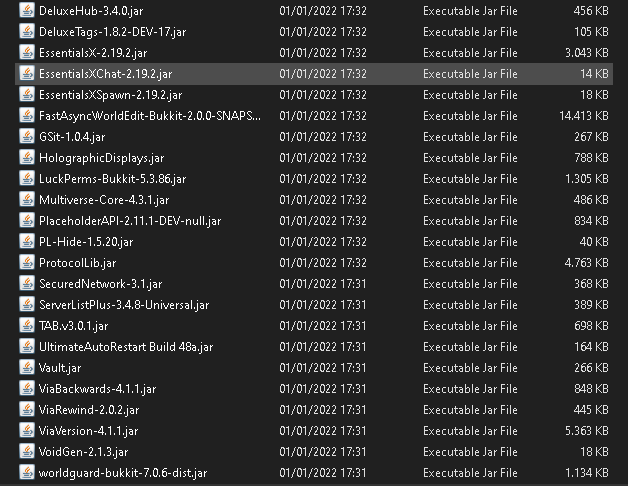Screen dimensions: 628x486
Task: Click the ServerListPlus-3.4.8-Universal.jar entry
Action: click(124, 305)
